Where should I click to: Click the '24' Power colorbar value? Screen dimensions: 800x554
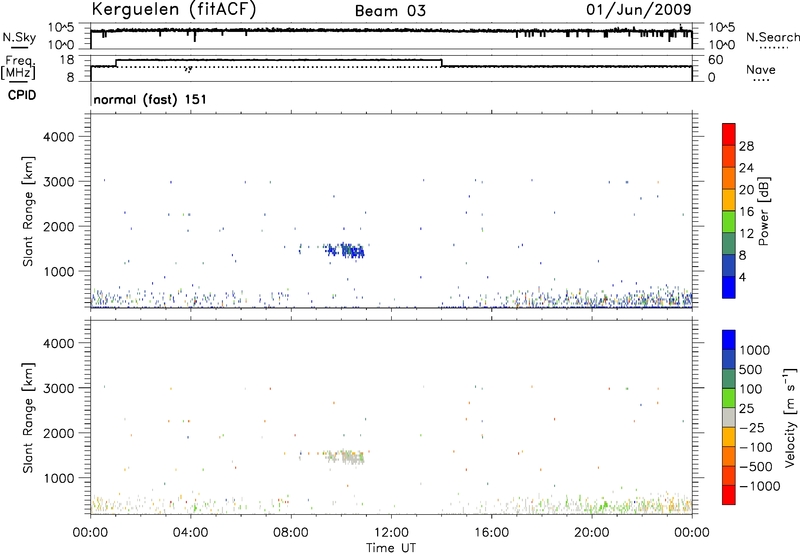coord(746,168)
